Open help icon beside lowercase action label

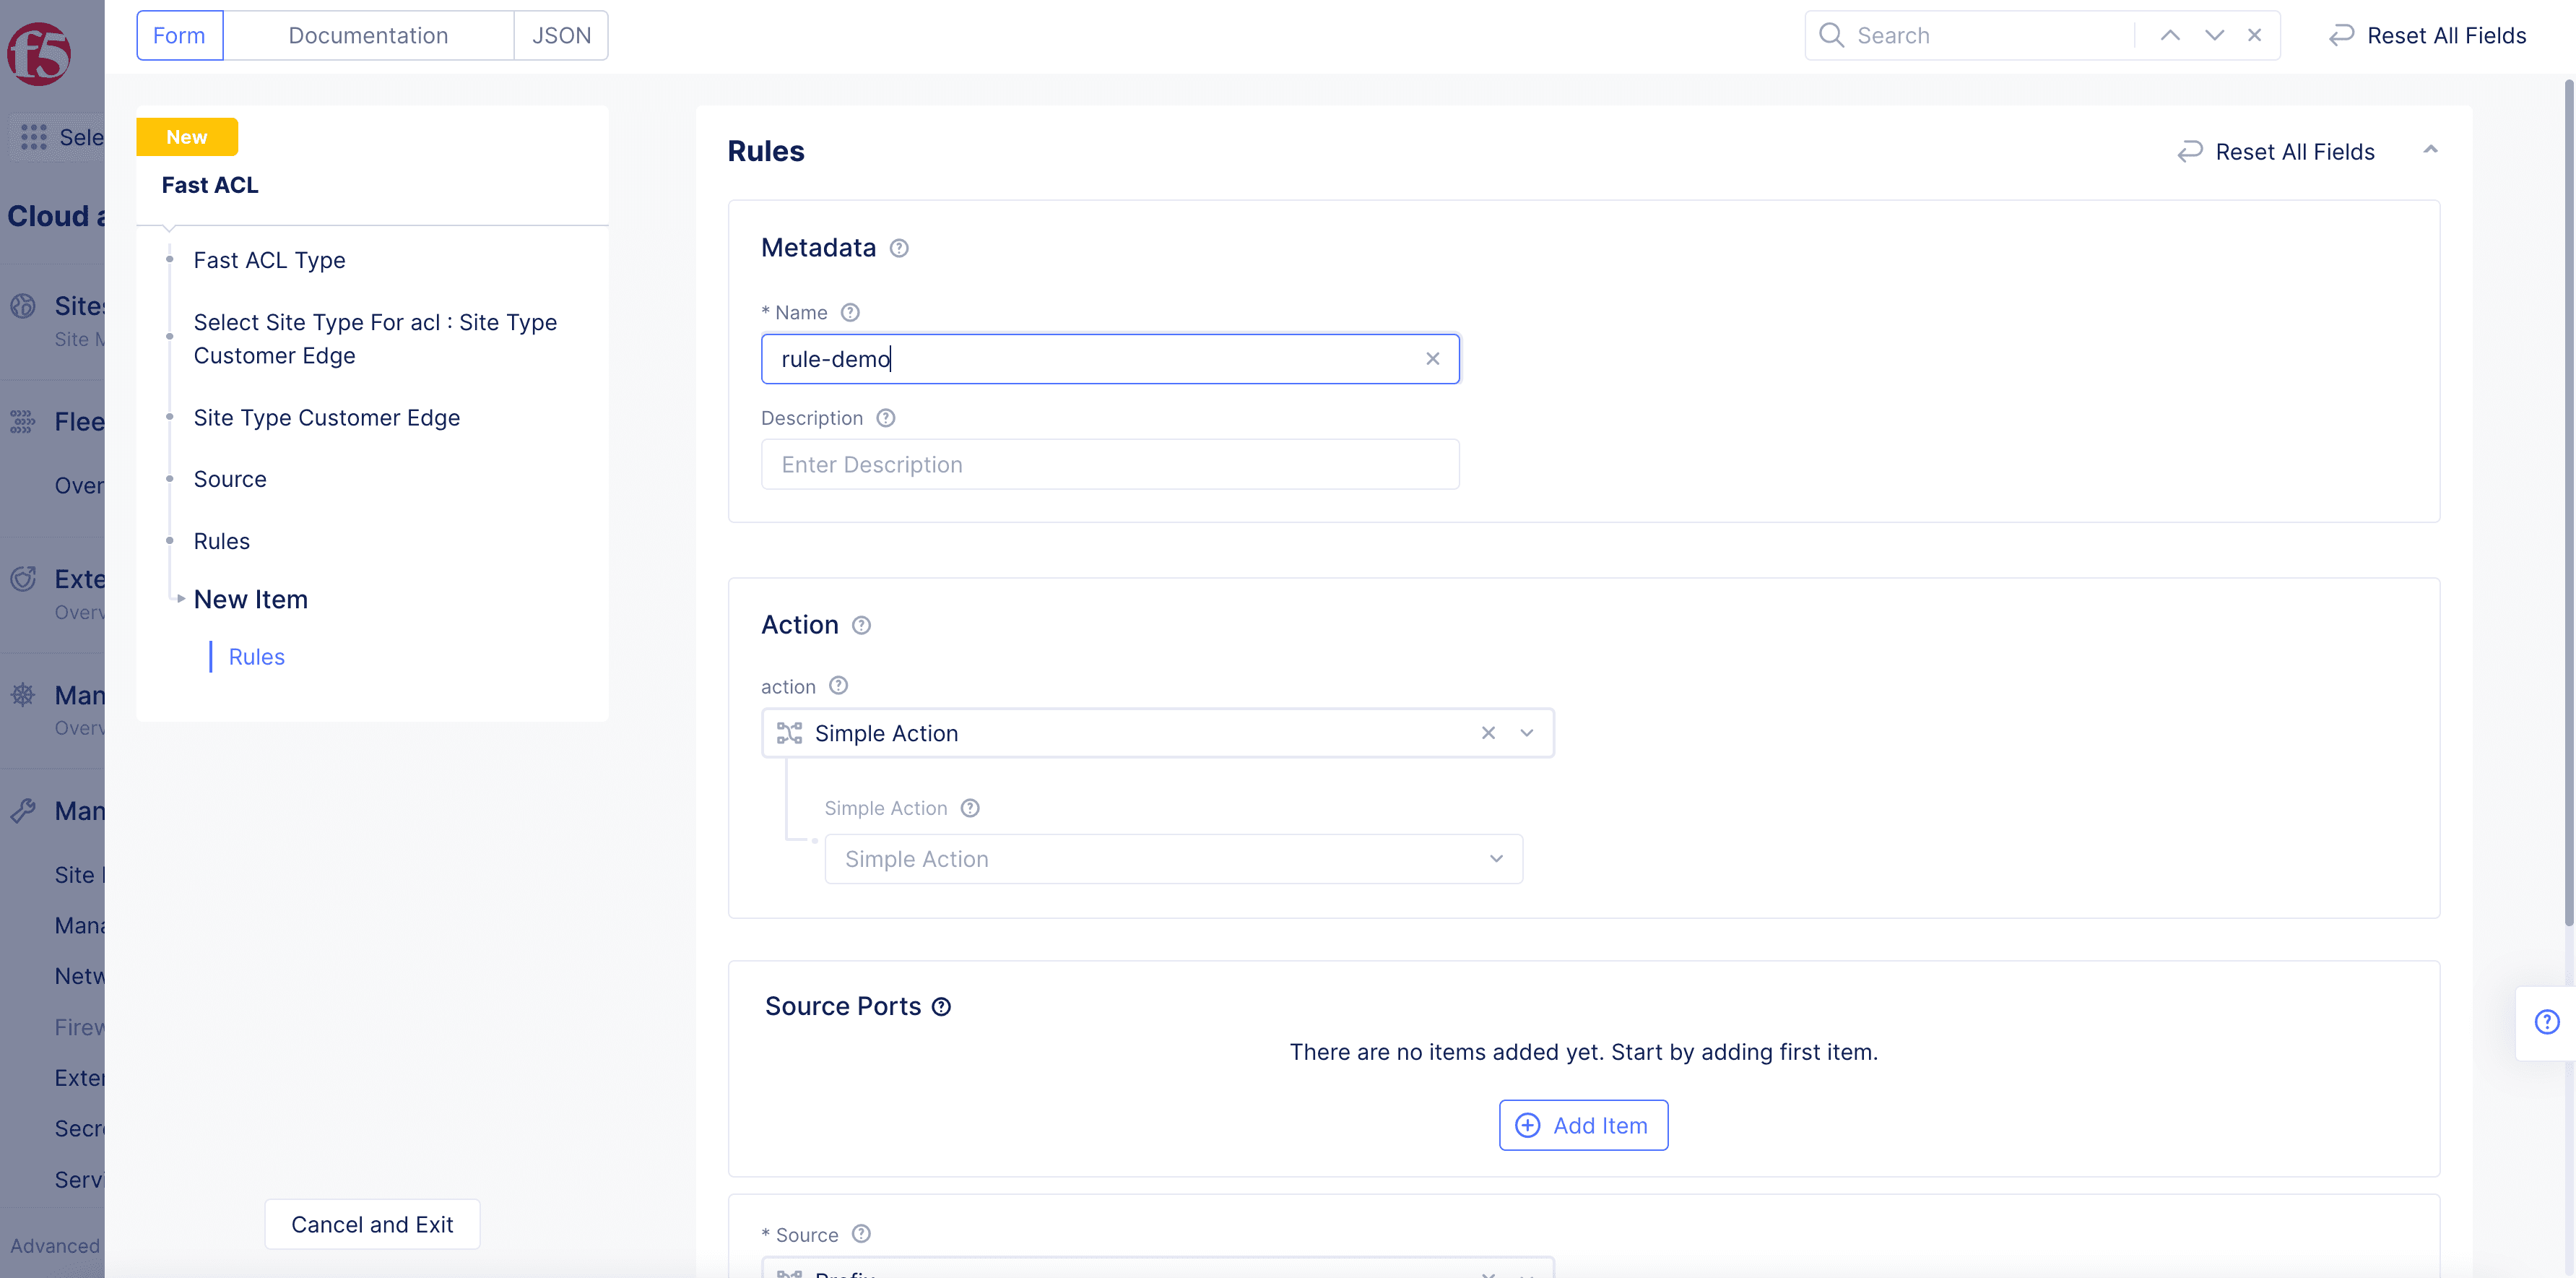pos(838,685)
